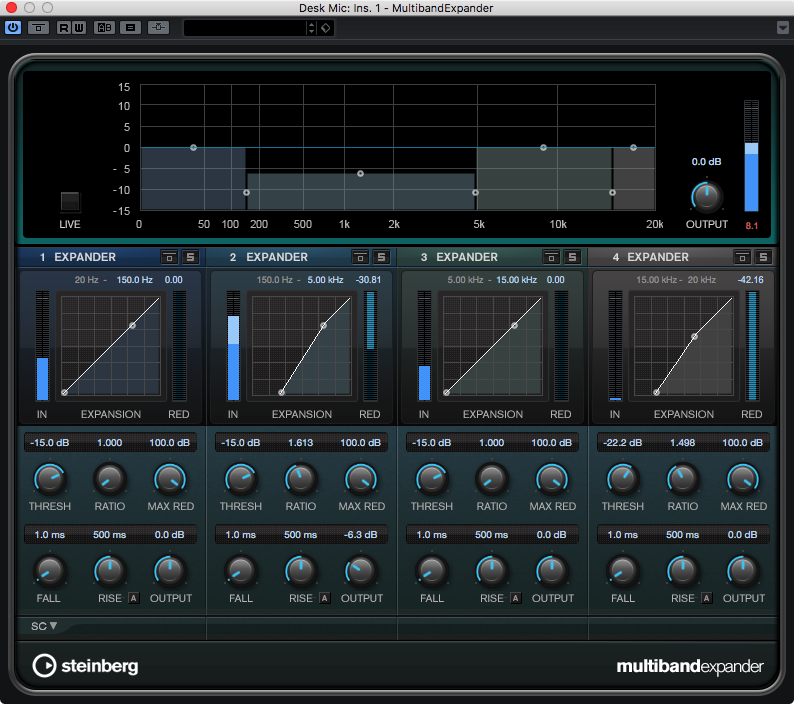Toggle the LIVE mode button
The height and width of the screenshot is (704, 794).
[70, 201]
